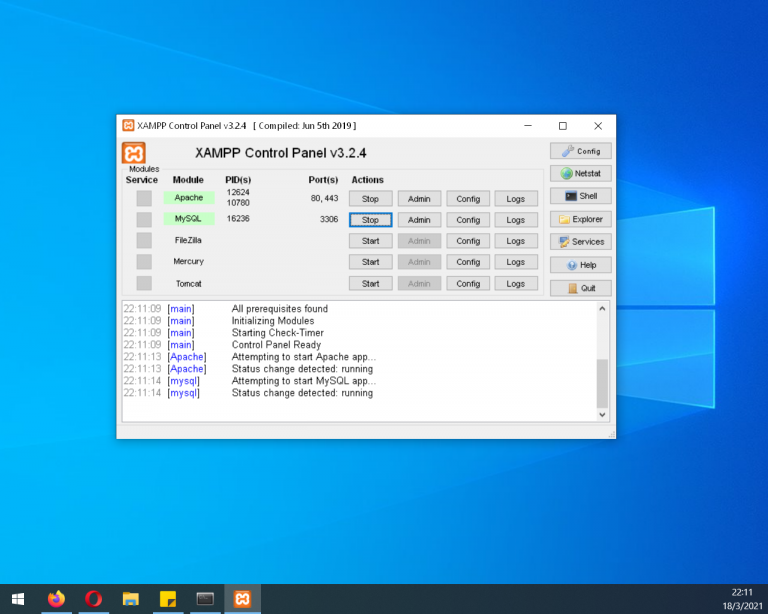The image size is (768, 614).
Task: Open Mercury Logs menu
Action: (516, 262)
